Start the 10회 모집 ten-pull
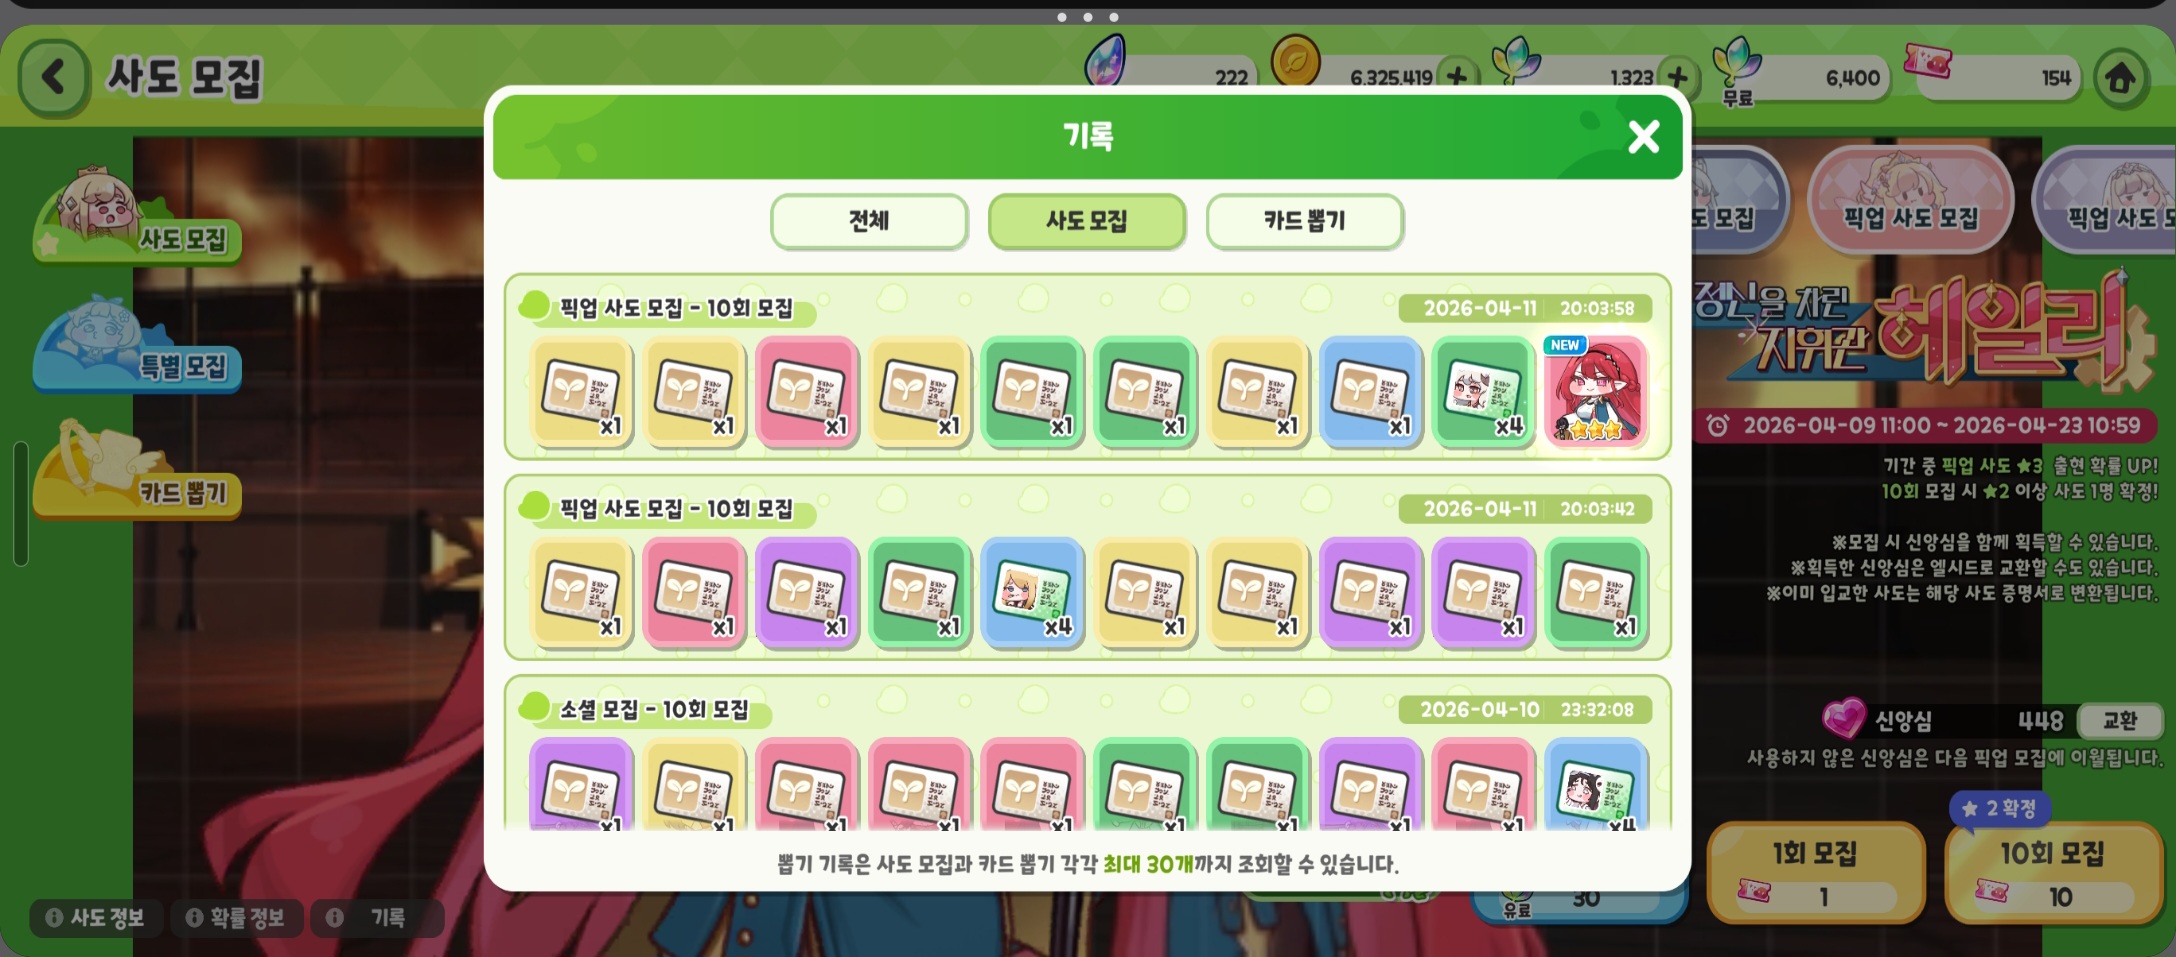 pos(2052,872)
